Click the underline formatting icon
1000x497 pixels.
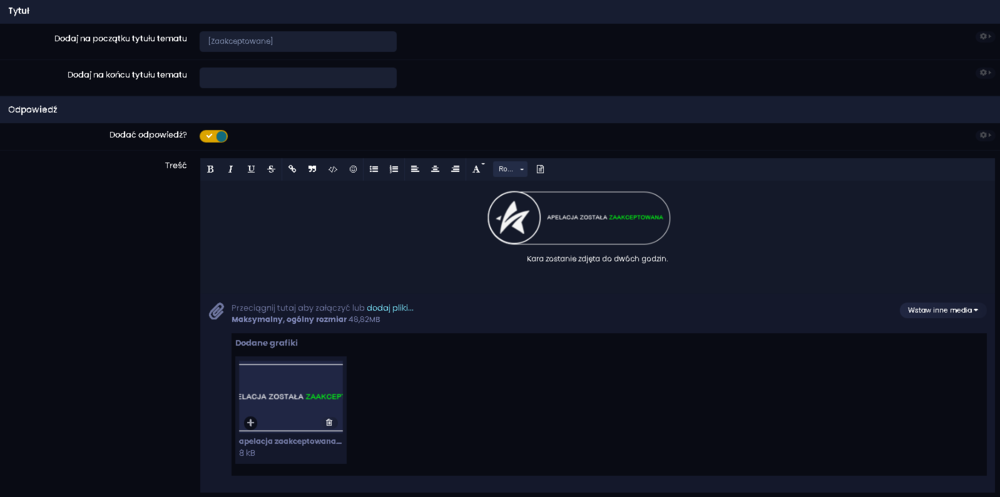click(x=251, y=169)
